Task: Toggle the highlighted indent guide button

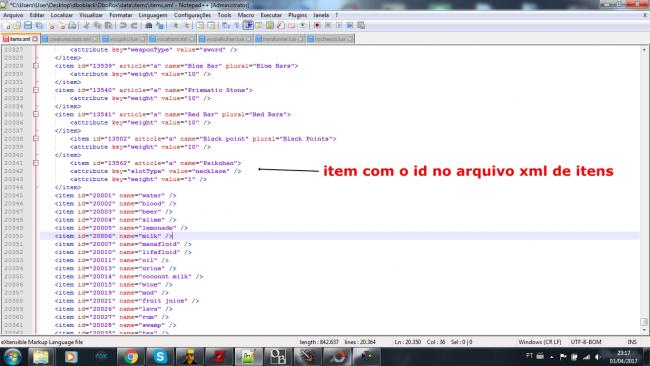Action: 248,26
